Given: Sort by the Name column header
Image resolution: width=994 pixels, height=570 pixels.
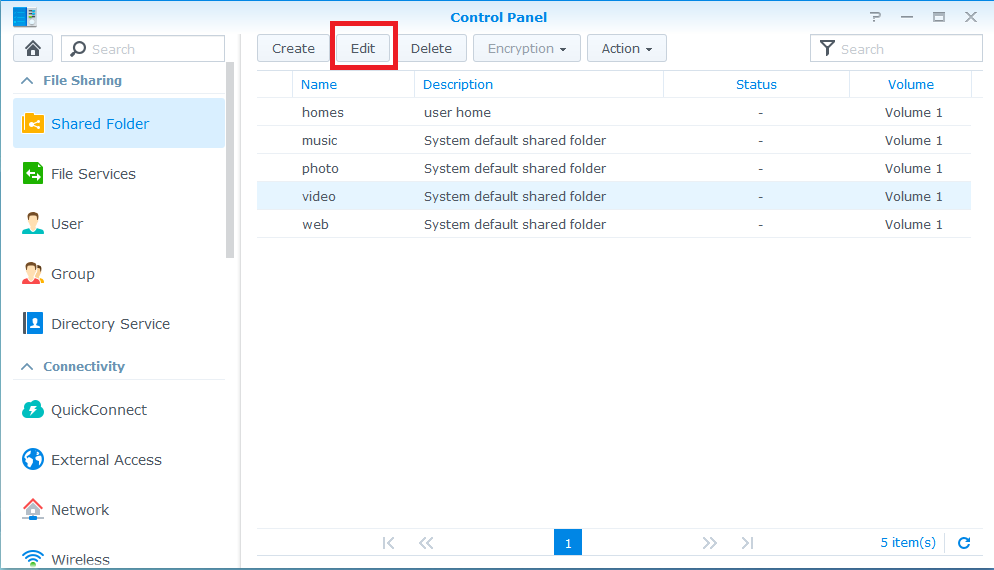Looking at the screenshot, I should (x=319, y=85).
